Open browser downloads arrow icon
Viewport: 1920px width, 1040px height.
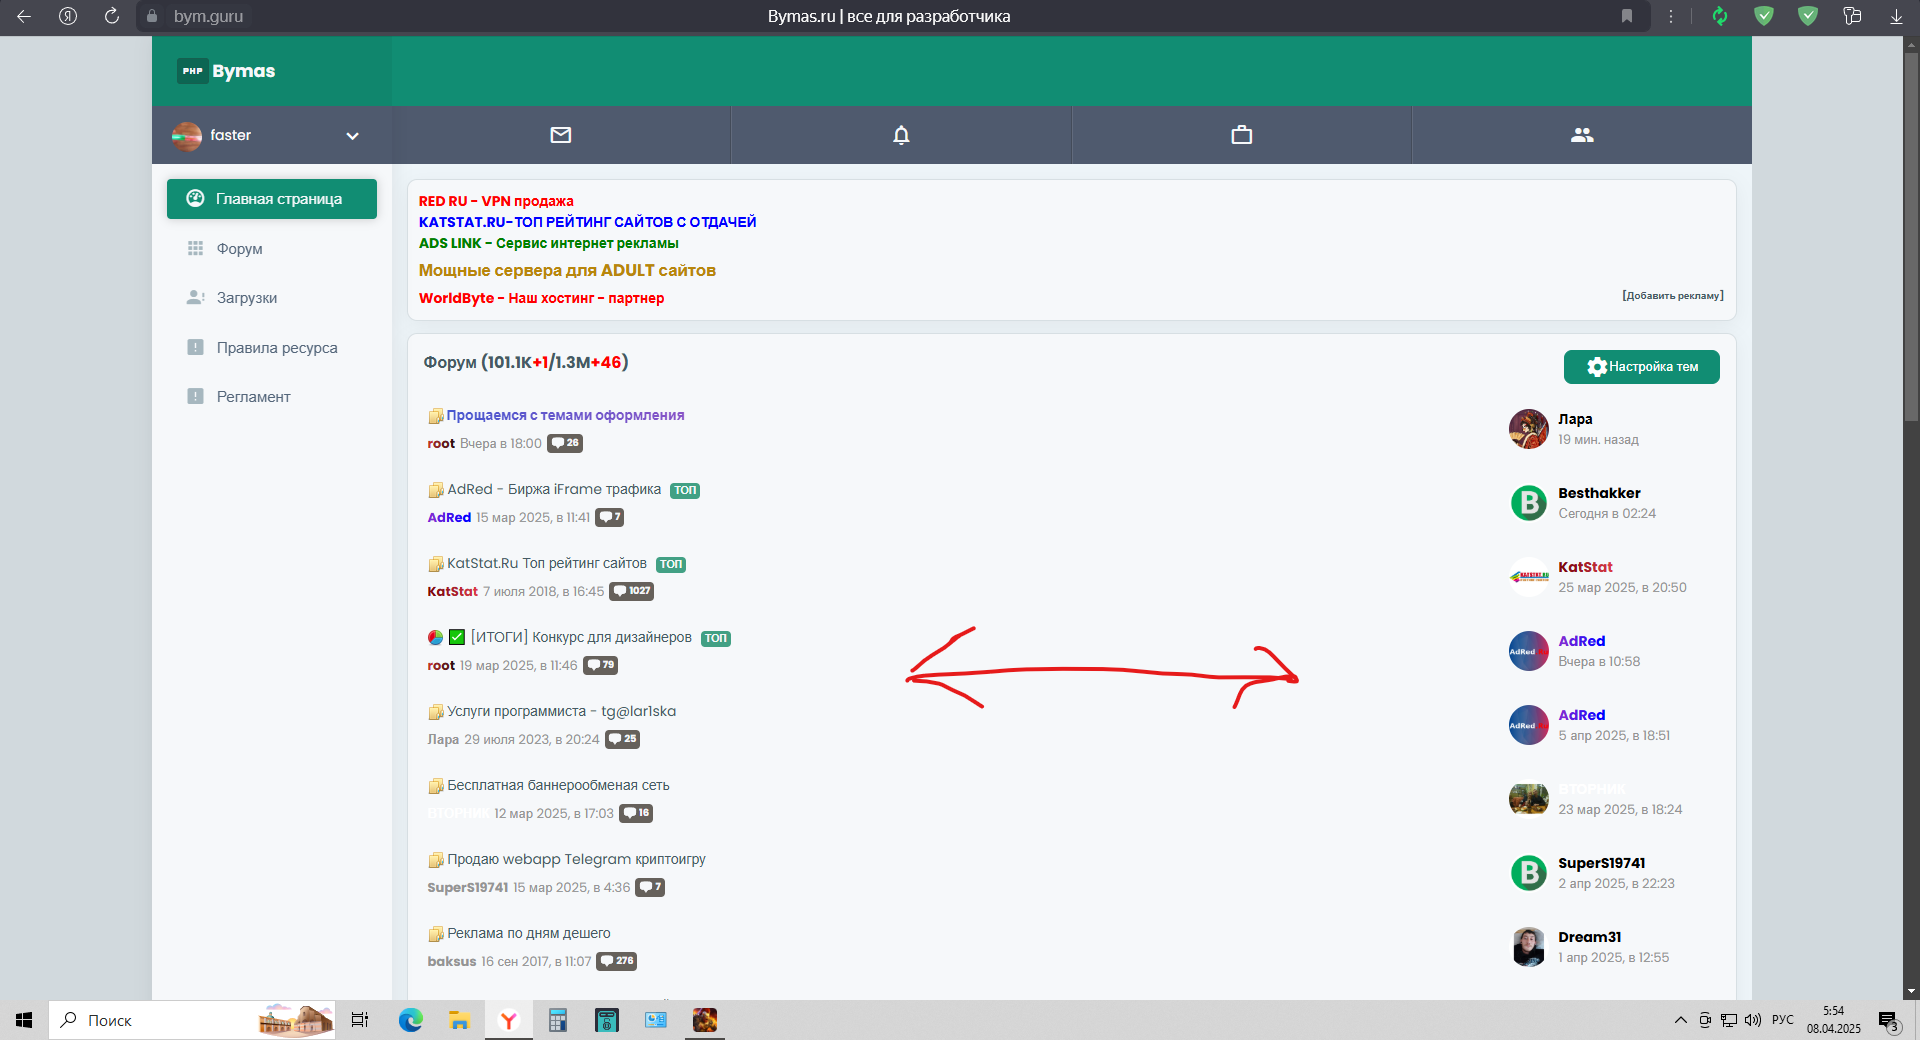[1896, 16]
